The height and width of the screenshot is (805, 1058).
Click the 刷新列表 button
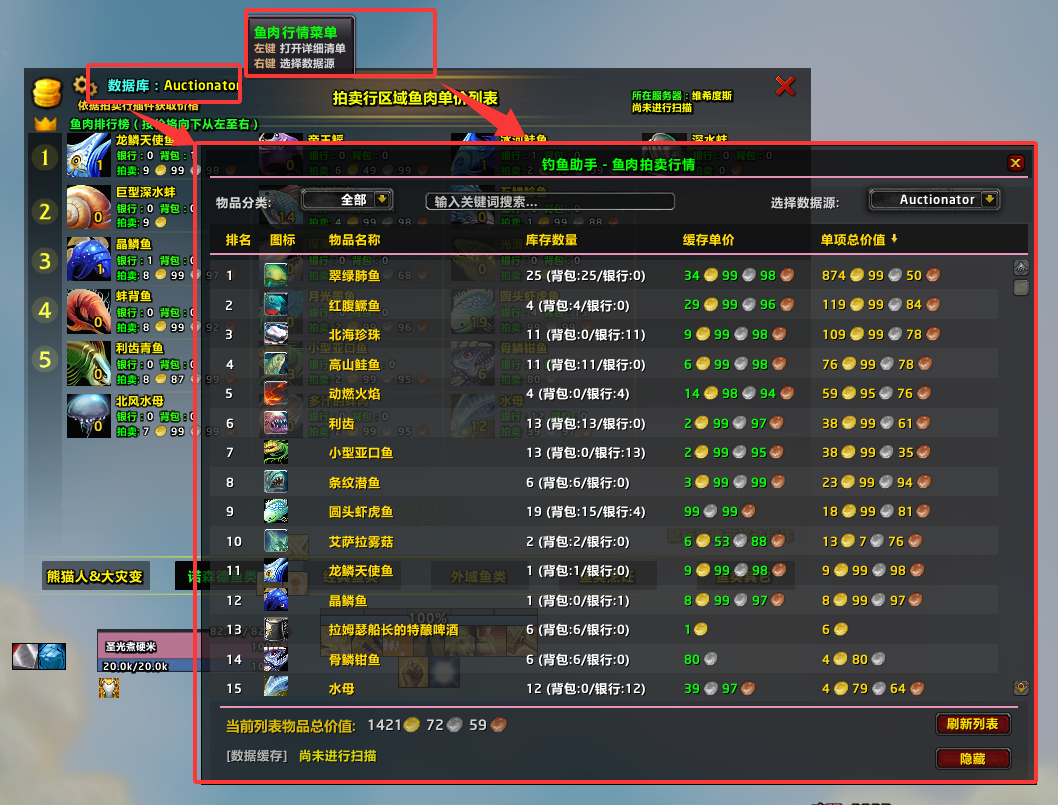click(972, 724)
